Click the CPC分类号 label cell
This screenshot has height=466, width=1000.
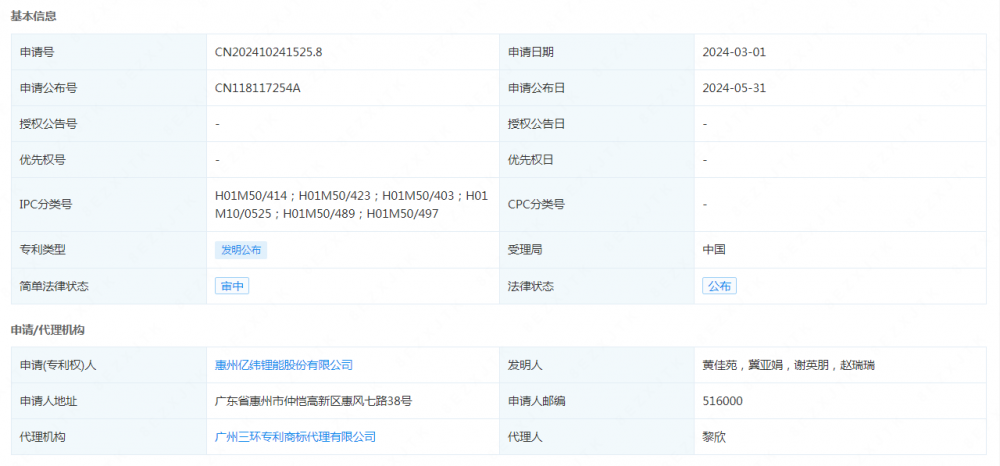click(597, 205)
